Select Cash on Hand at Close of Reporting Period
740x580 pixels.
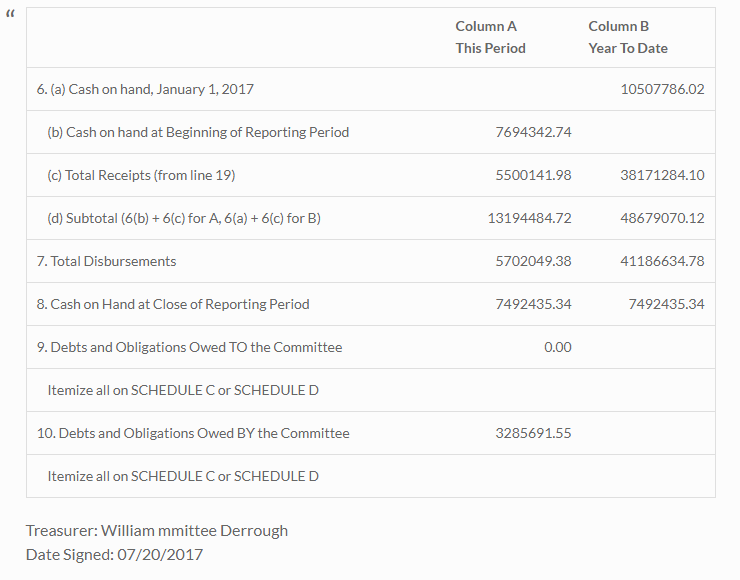tap(173, 304)
